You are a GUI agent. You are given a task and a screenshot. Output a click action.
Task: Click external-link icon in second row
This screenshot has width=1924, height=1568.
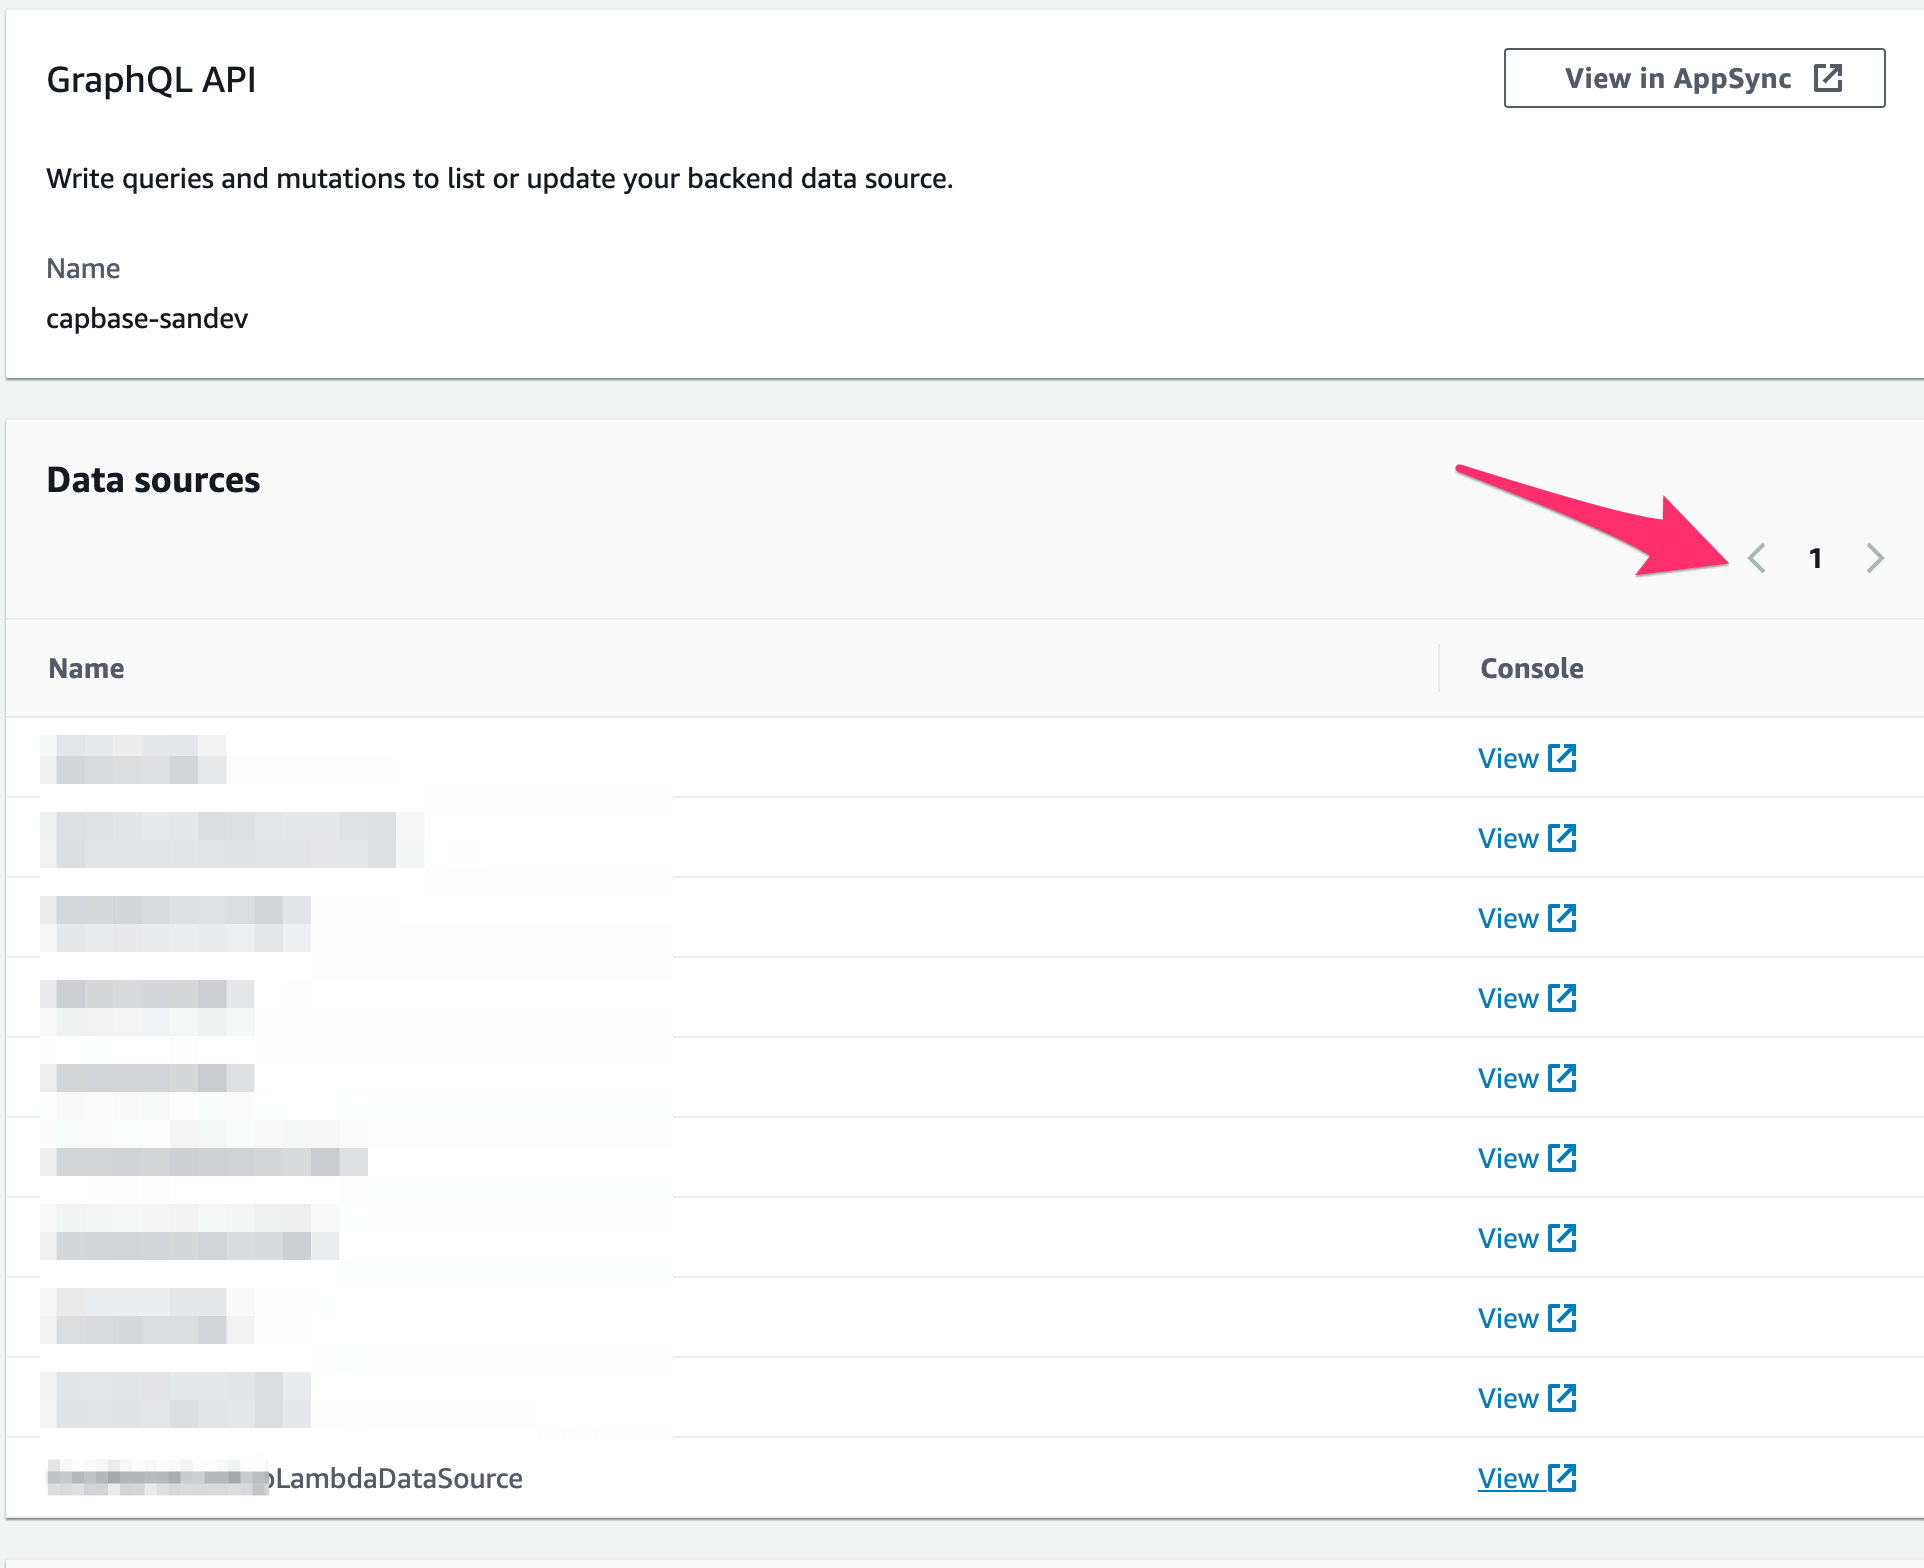(x=1562, y=838)
